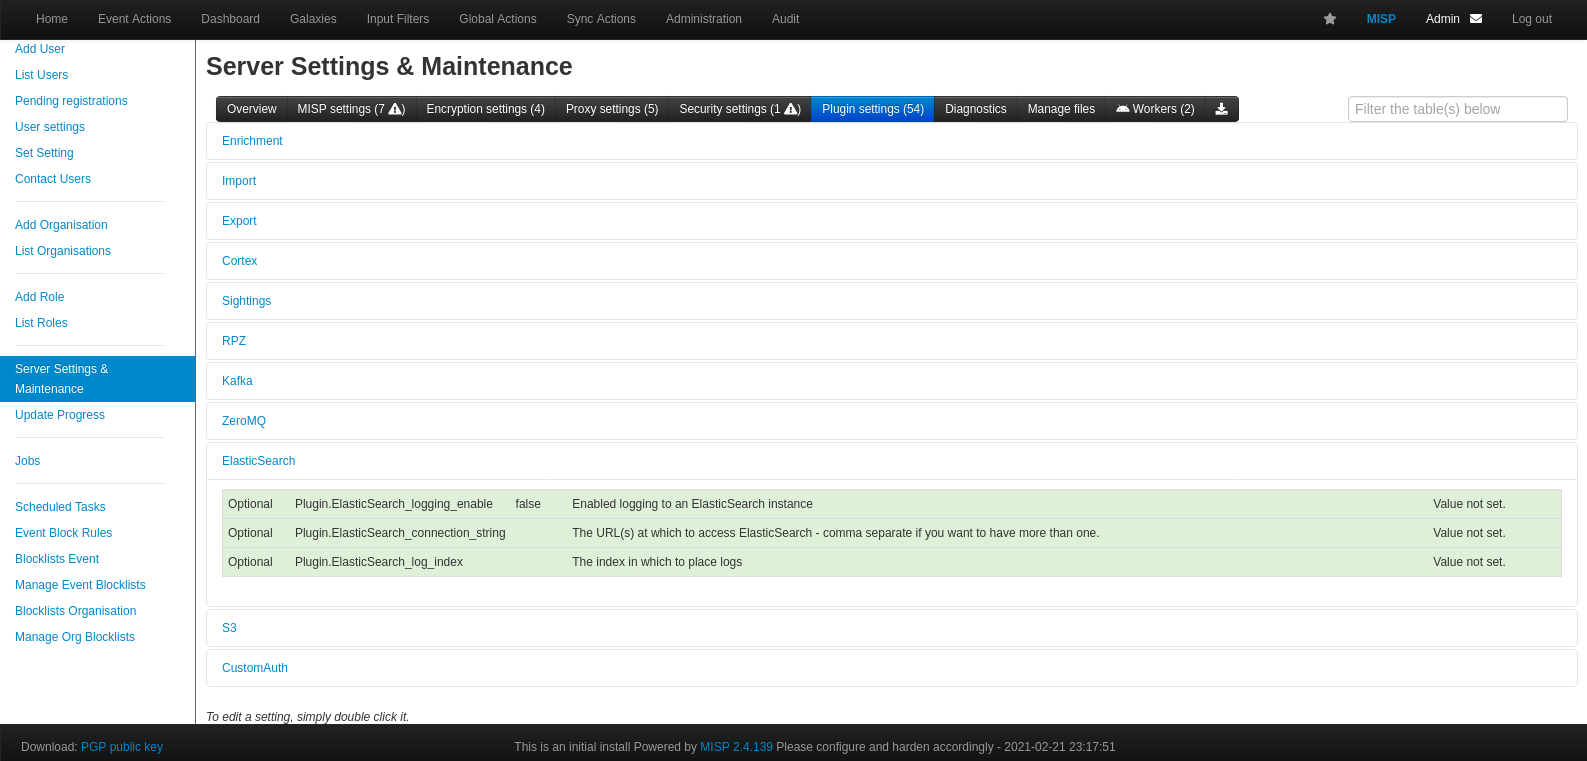Click the filter tables input field
The height and width of the screenshot is (761, 1587).
(1457, 109)
